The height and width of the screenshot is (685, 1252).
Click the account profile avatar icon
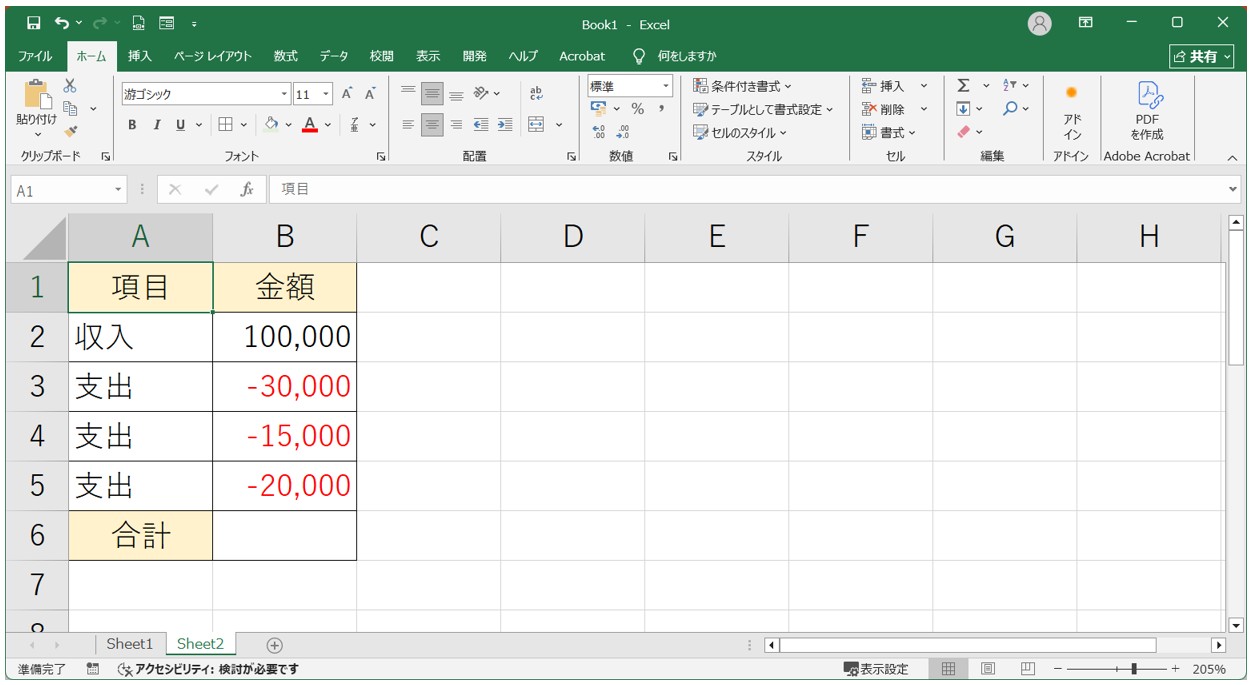1040,24
